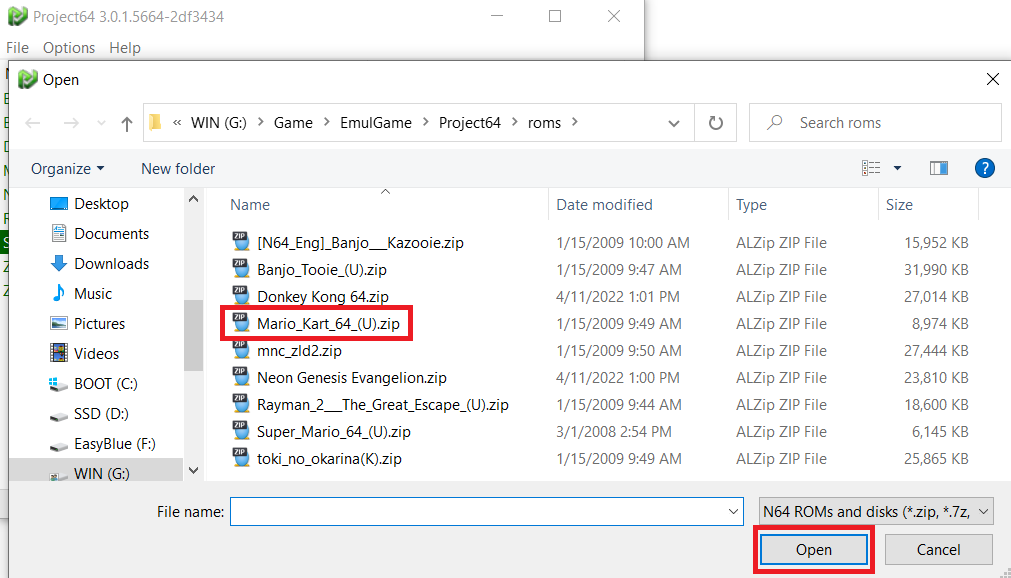The width and height of the screenshot is (1011, 578).
Task: Cancel the Open dialog
Action: (938, 550)
